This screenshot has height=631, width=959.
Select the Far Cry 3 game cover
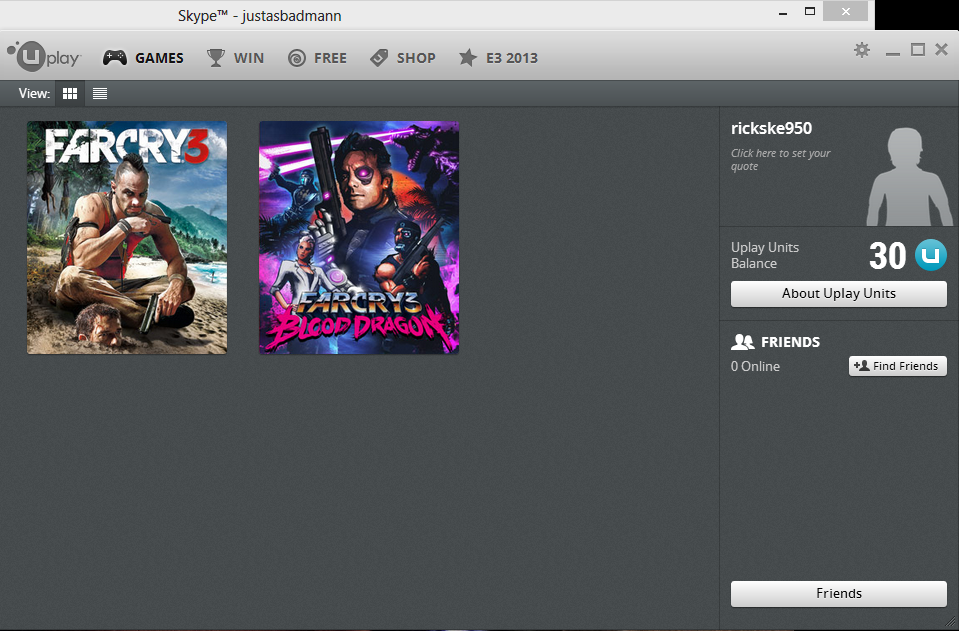(127, 237)
